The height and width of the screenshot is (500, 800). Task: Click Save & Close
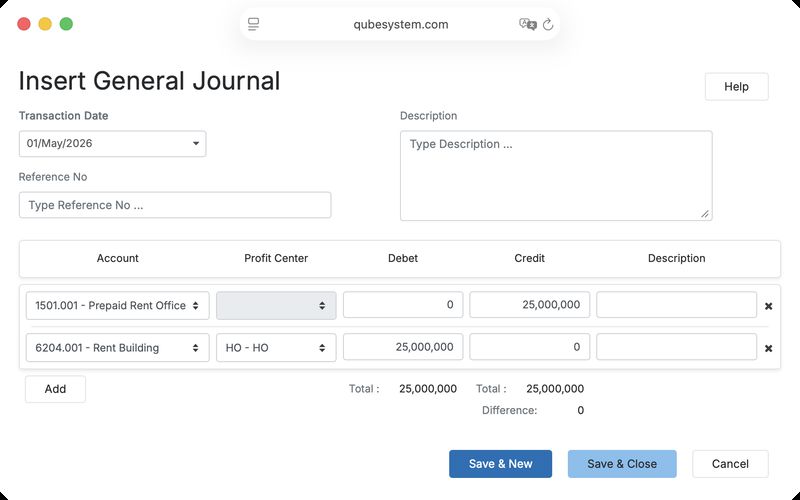click(x=622, y=464)
